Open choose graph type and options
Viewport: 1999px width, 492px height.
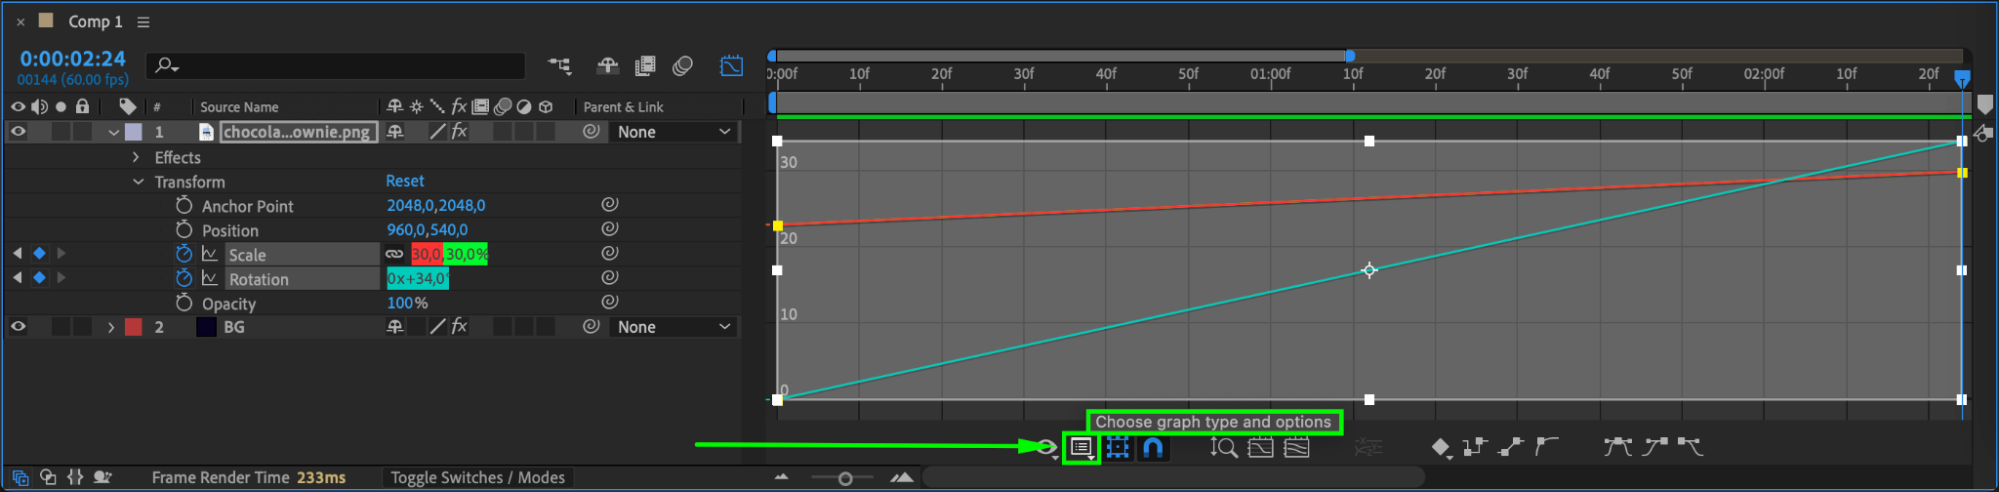tap(1081, 448)
